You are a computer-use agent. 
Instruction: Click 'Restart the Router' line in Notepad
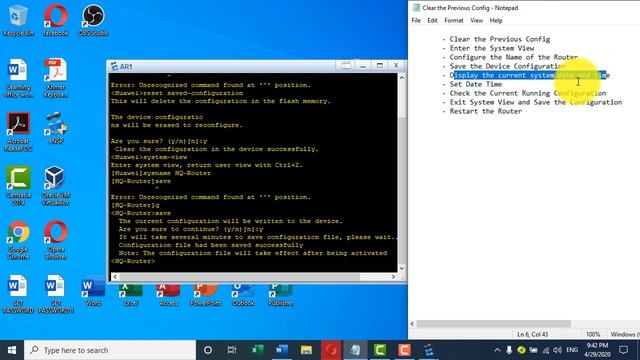click(486, 111)
